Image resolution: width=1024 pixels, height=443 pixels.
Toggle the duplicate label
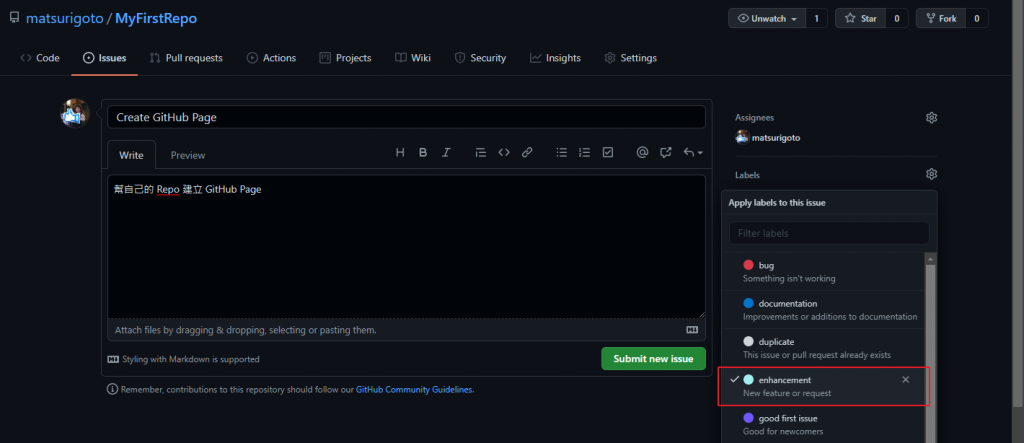[x=823, y=348]
